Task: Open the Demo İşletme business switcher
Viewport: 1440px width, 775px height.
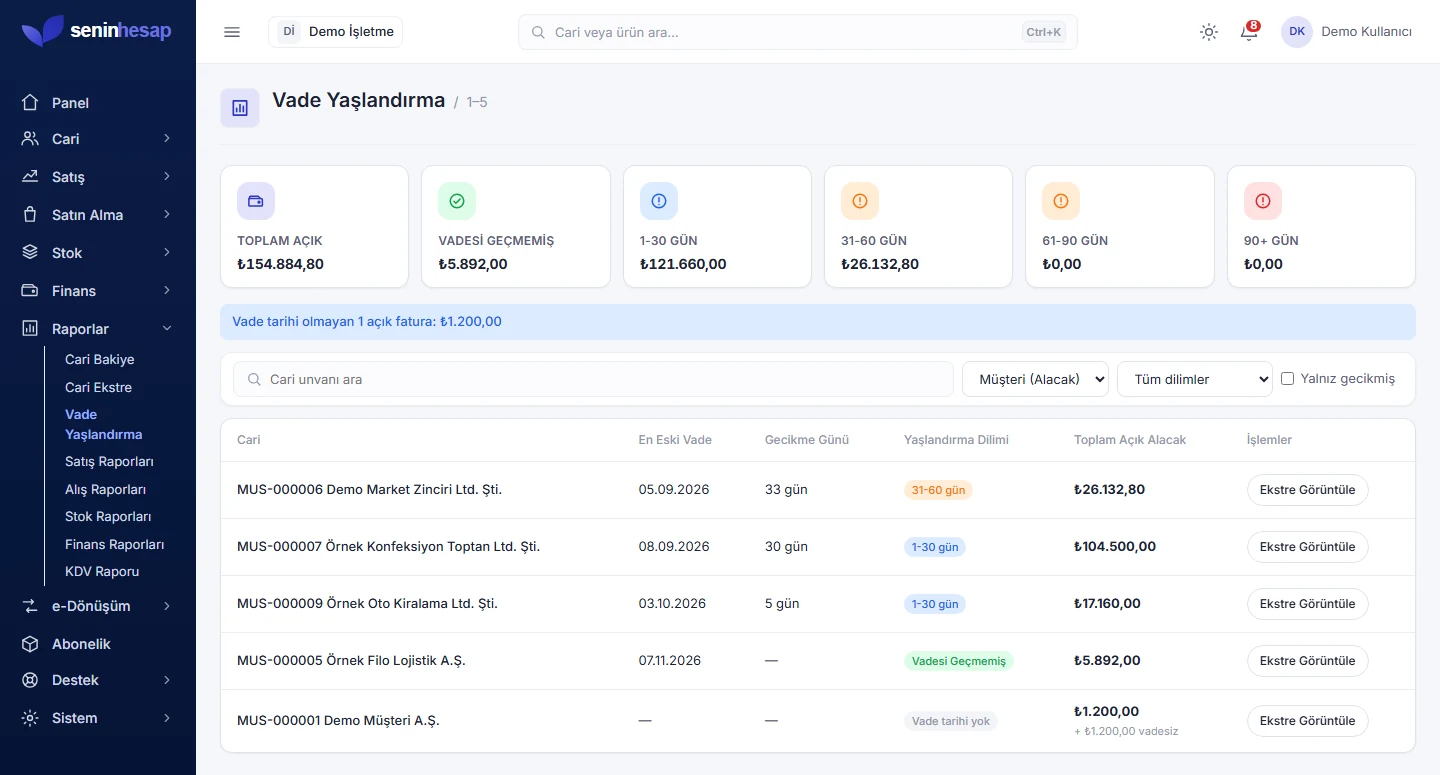Action: (x=335, y=32)
